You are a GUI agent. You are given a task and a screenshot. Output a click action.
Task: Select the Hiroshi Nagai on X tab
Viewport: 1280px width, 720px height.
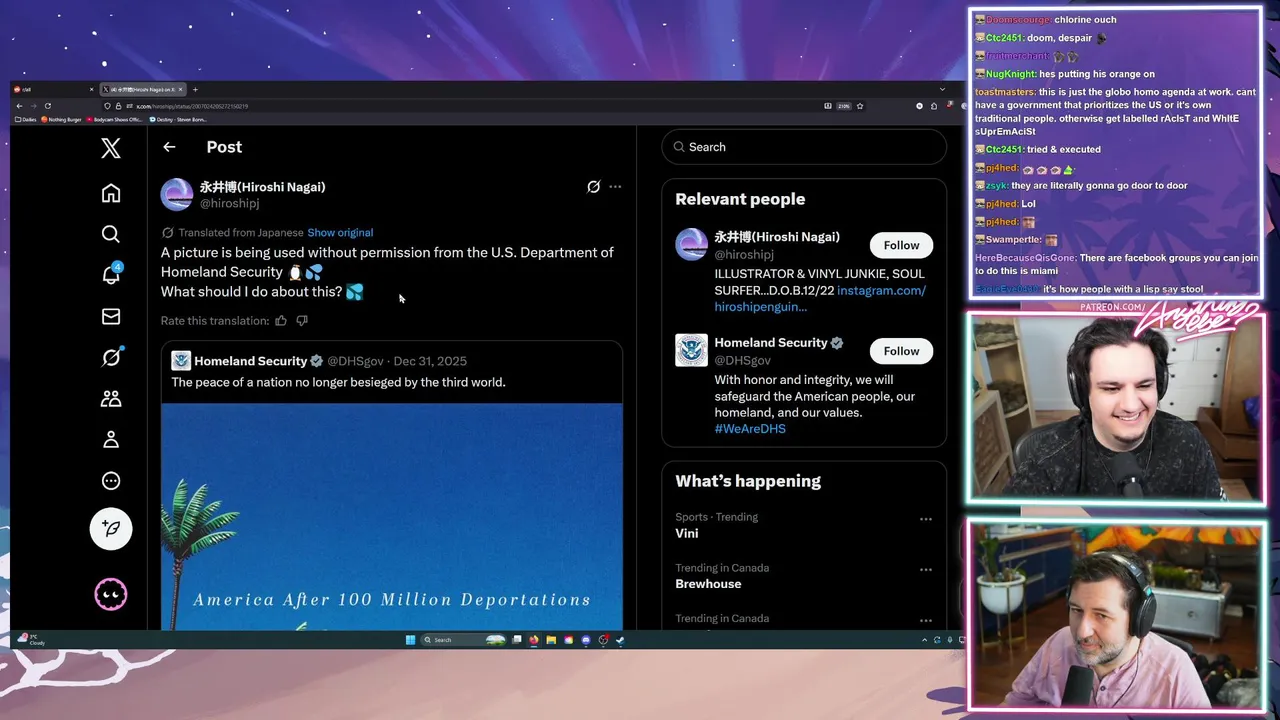click(x=143, y=90)
